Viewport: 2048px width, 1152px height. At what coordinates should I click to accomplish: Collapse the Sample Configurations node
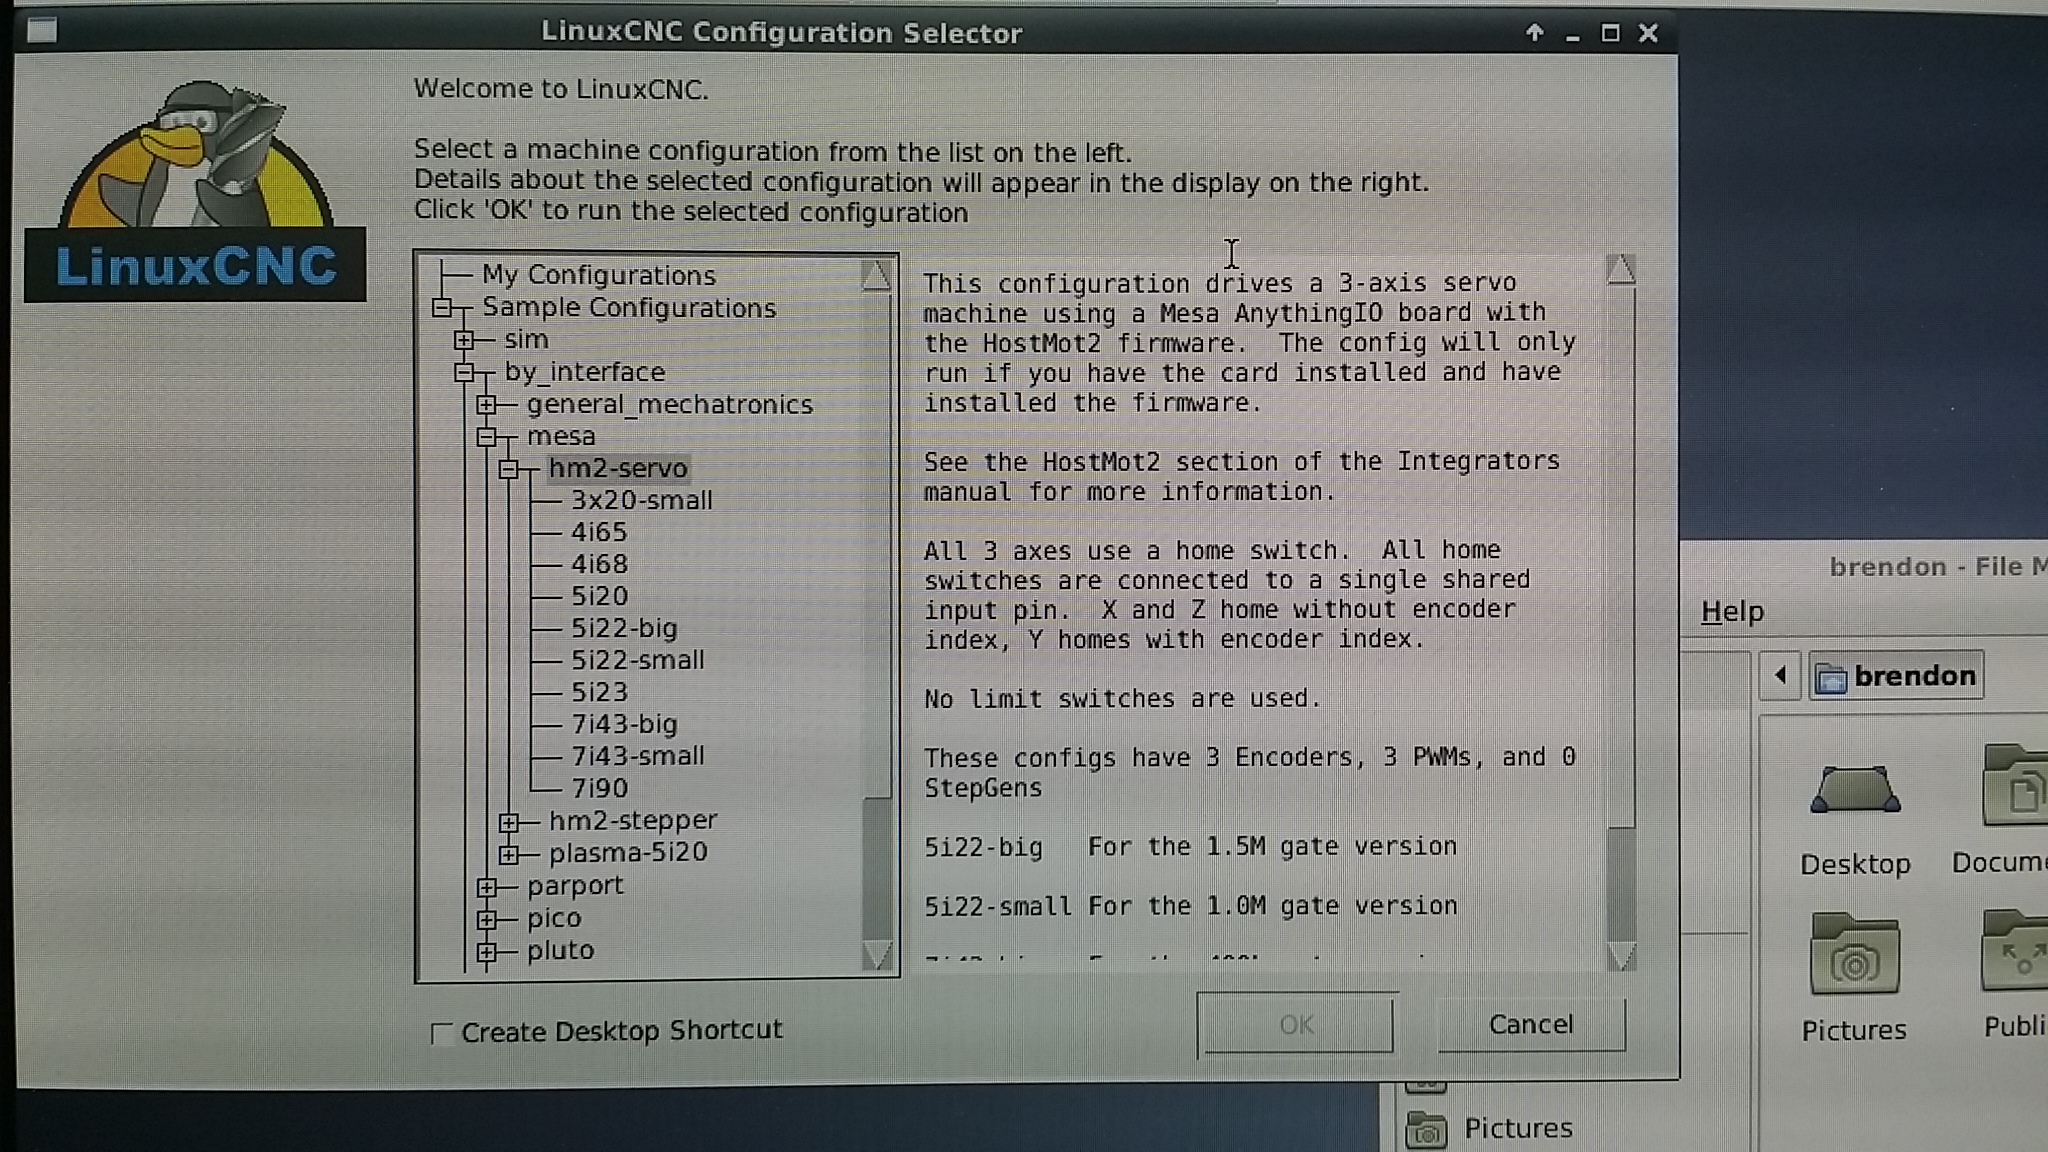443,308
